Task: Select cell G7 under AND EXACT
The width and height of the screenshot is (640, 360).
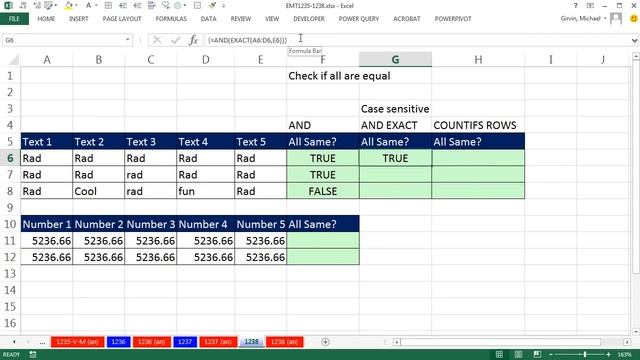Action: [395, 175]
